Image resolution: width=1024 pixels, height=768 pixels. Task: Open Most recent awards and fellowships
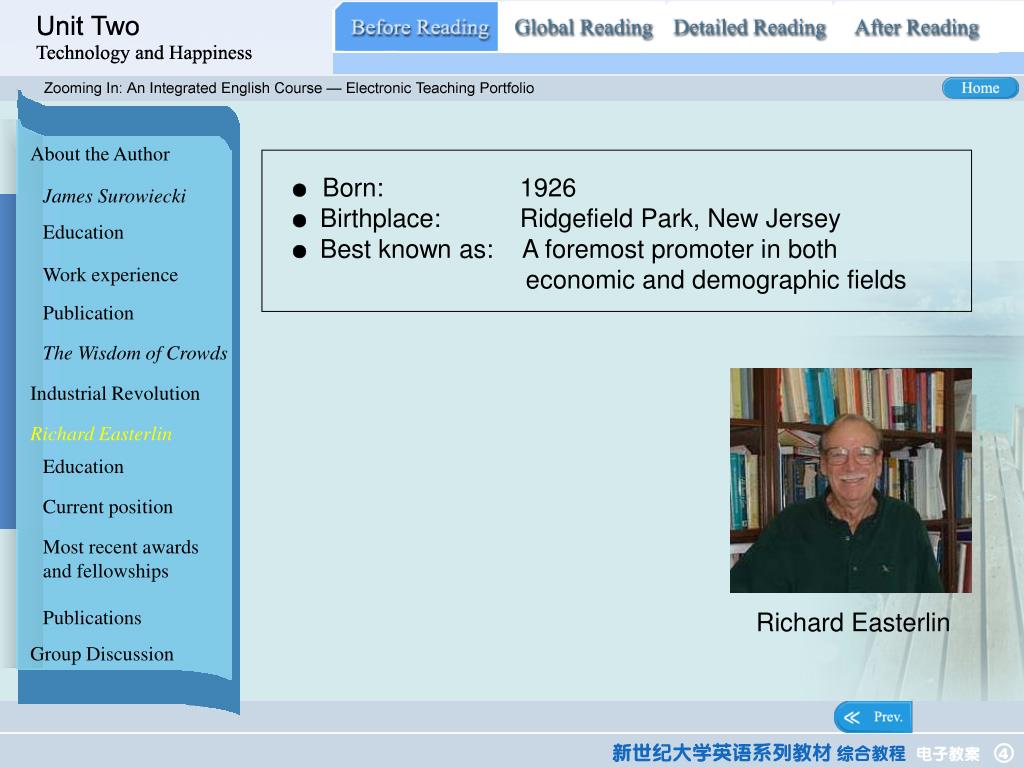[121, 559]
